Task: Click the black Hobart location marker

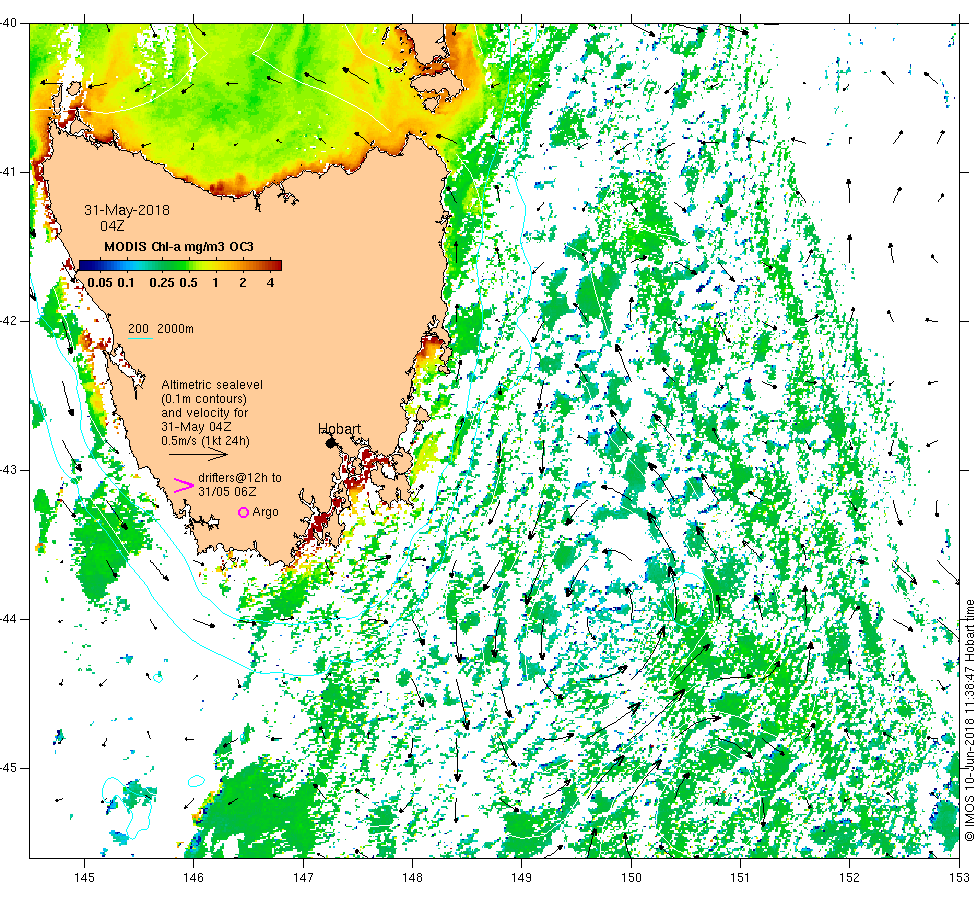Action: 331,442
